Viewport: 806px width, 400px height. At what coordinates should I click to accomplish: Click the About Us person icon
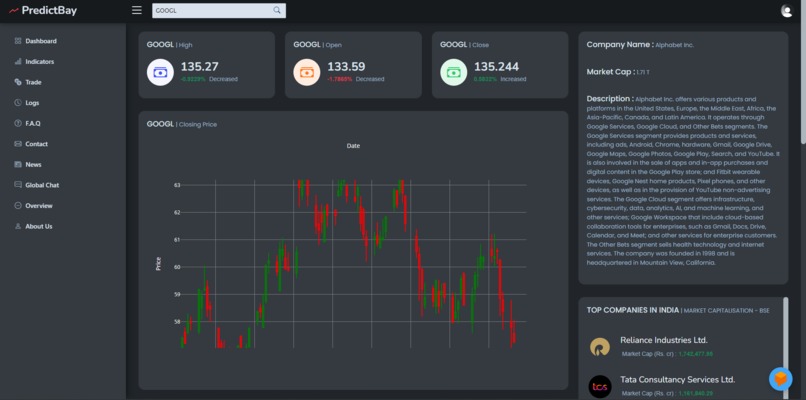pos(18,226)
